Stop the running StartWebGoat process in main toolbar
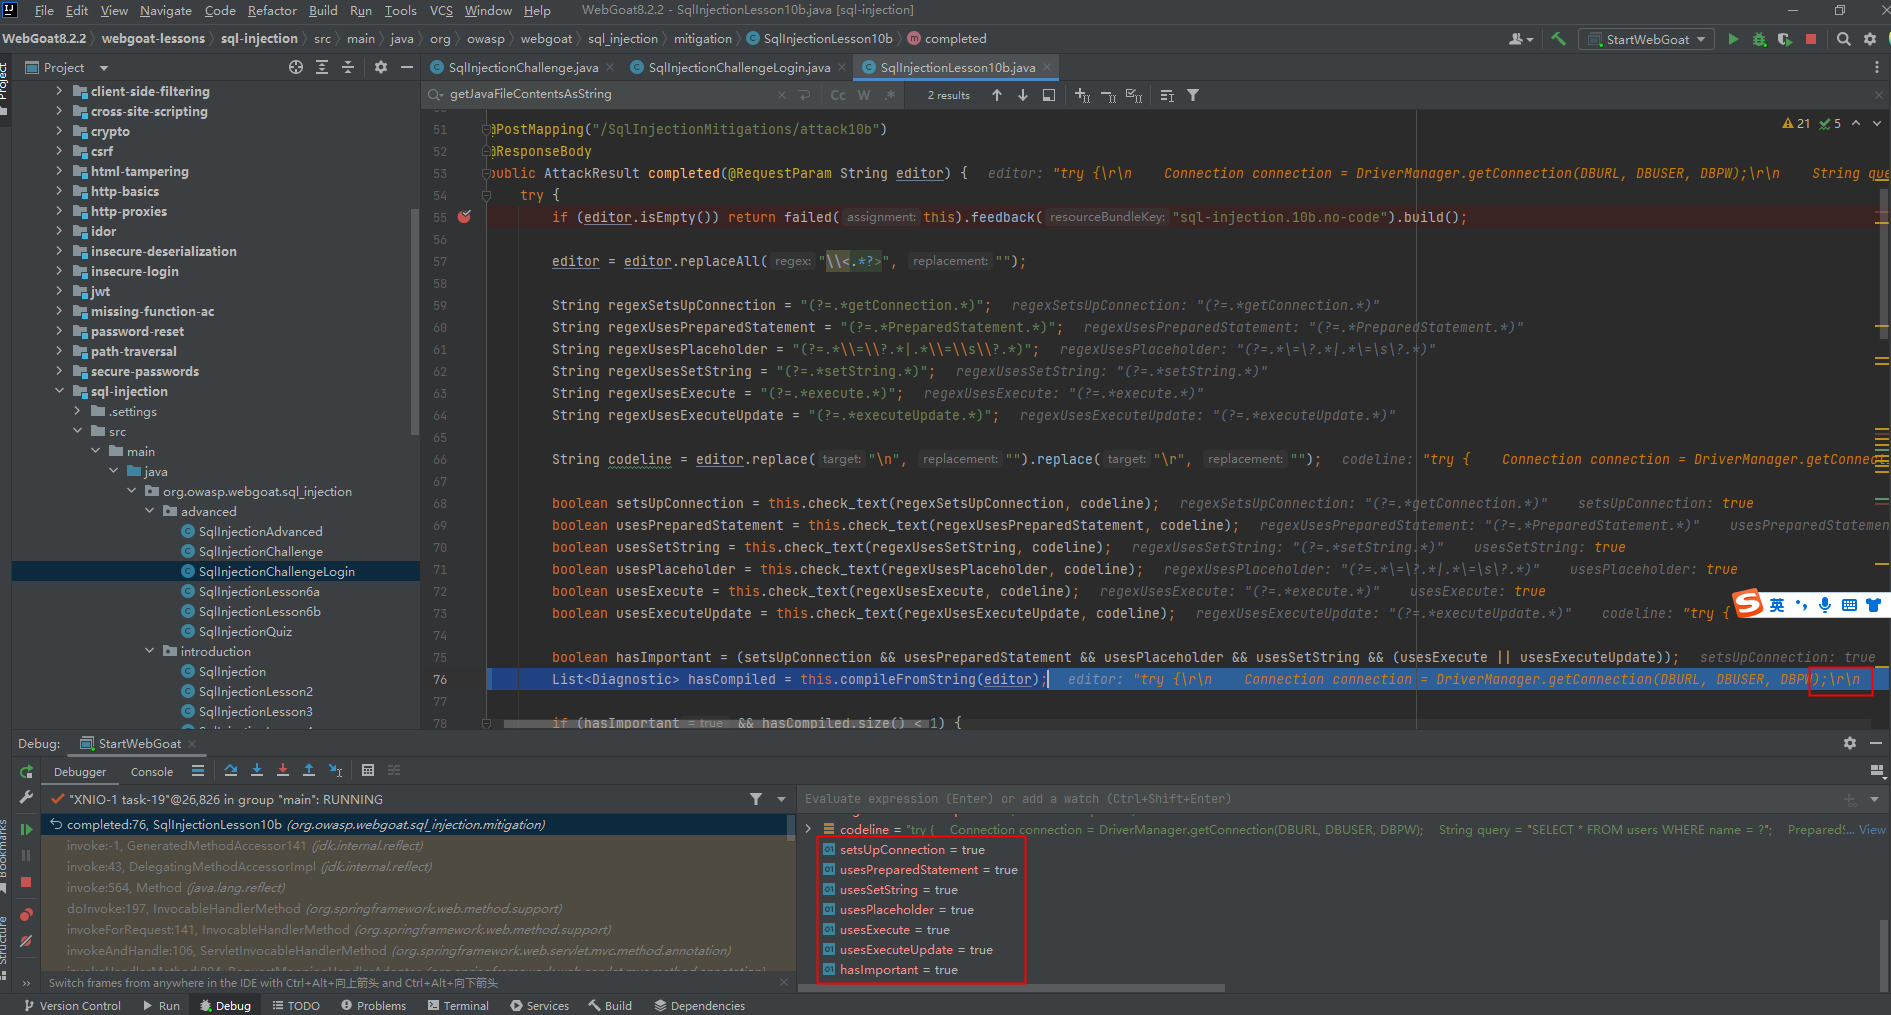 pyautogui.click(x=1811, y=39)
